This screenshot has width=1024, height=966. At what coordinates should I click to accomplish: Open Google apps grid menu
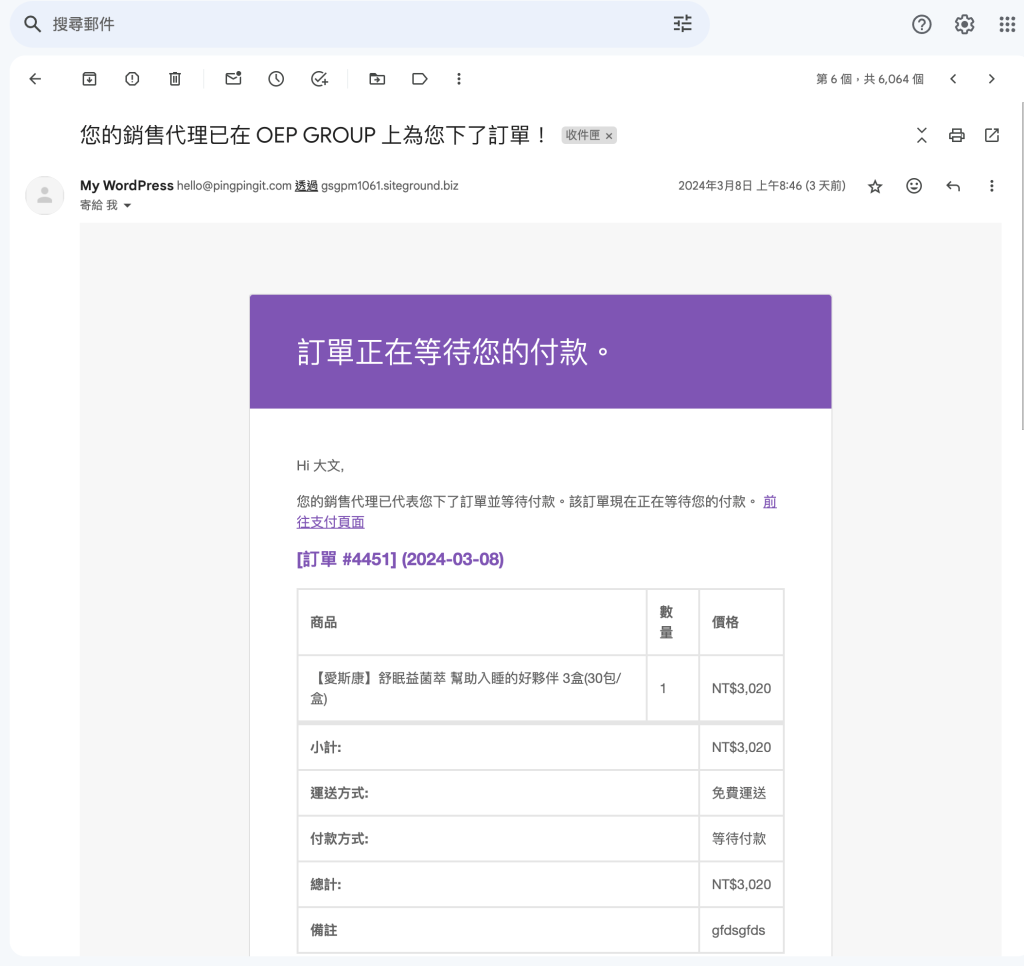pos(1007,25)
